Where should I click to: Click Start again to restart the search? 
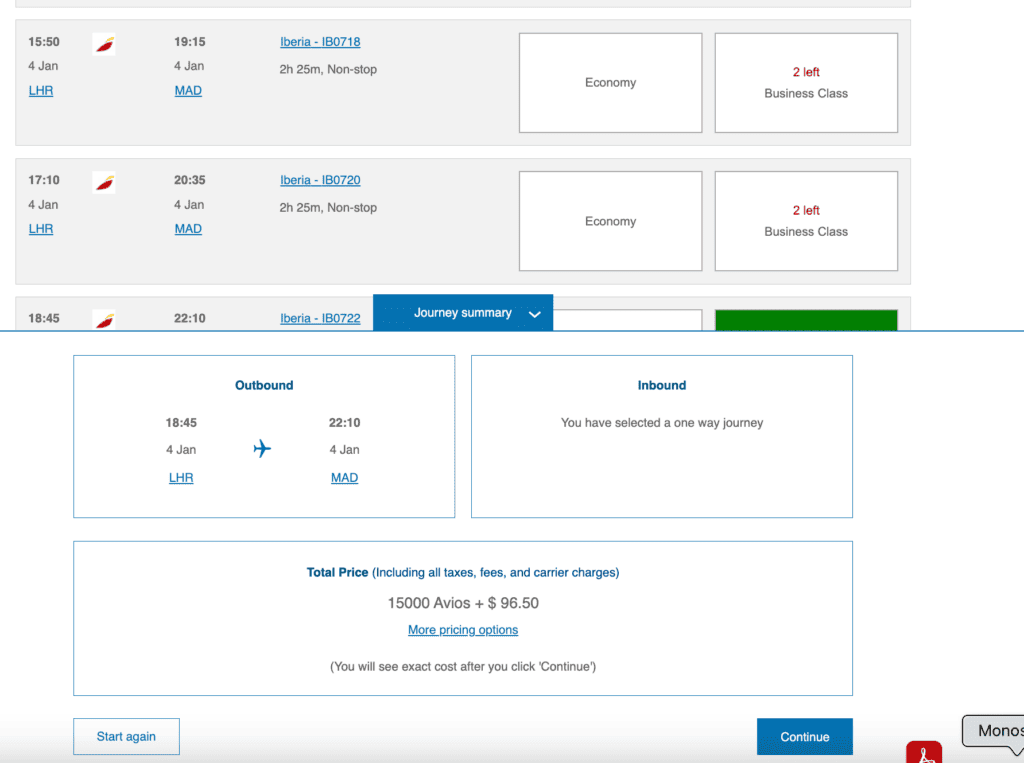(126, 736)
